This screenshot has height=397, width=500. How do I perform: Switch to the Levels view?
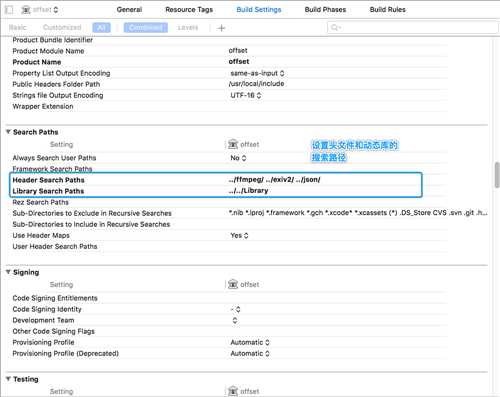click(x=188, y=28)
